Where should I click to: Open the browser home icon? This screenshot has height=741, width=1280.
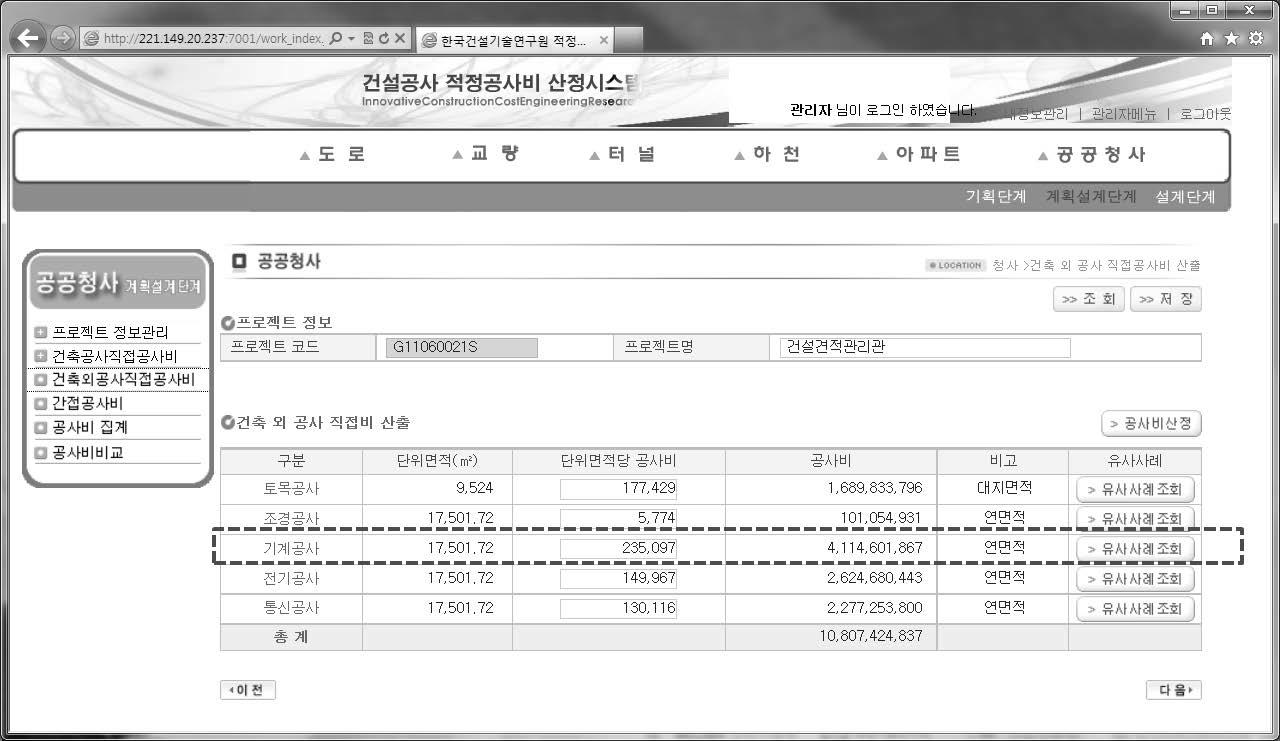click(x=1207, y=38)
